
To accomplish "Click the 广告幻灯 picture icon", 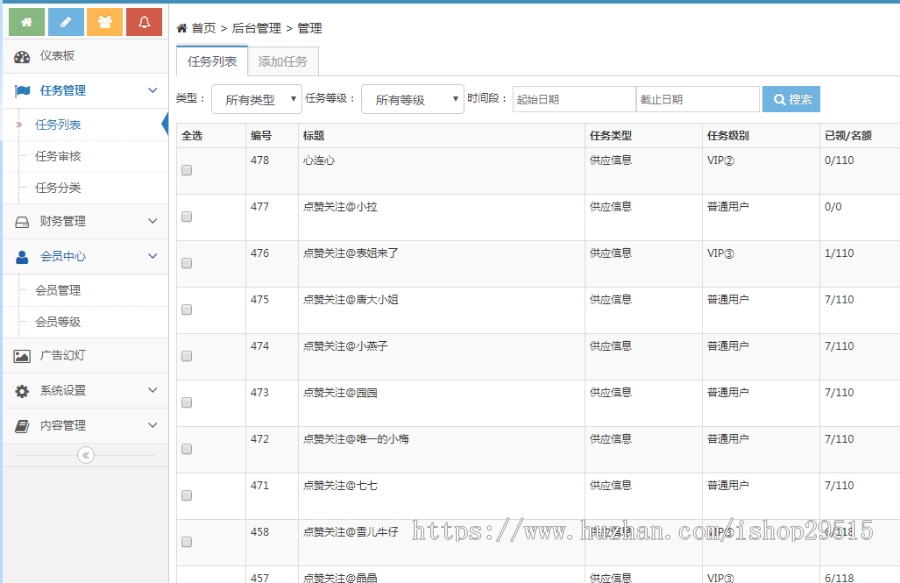I will coord(22,356).
